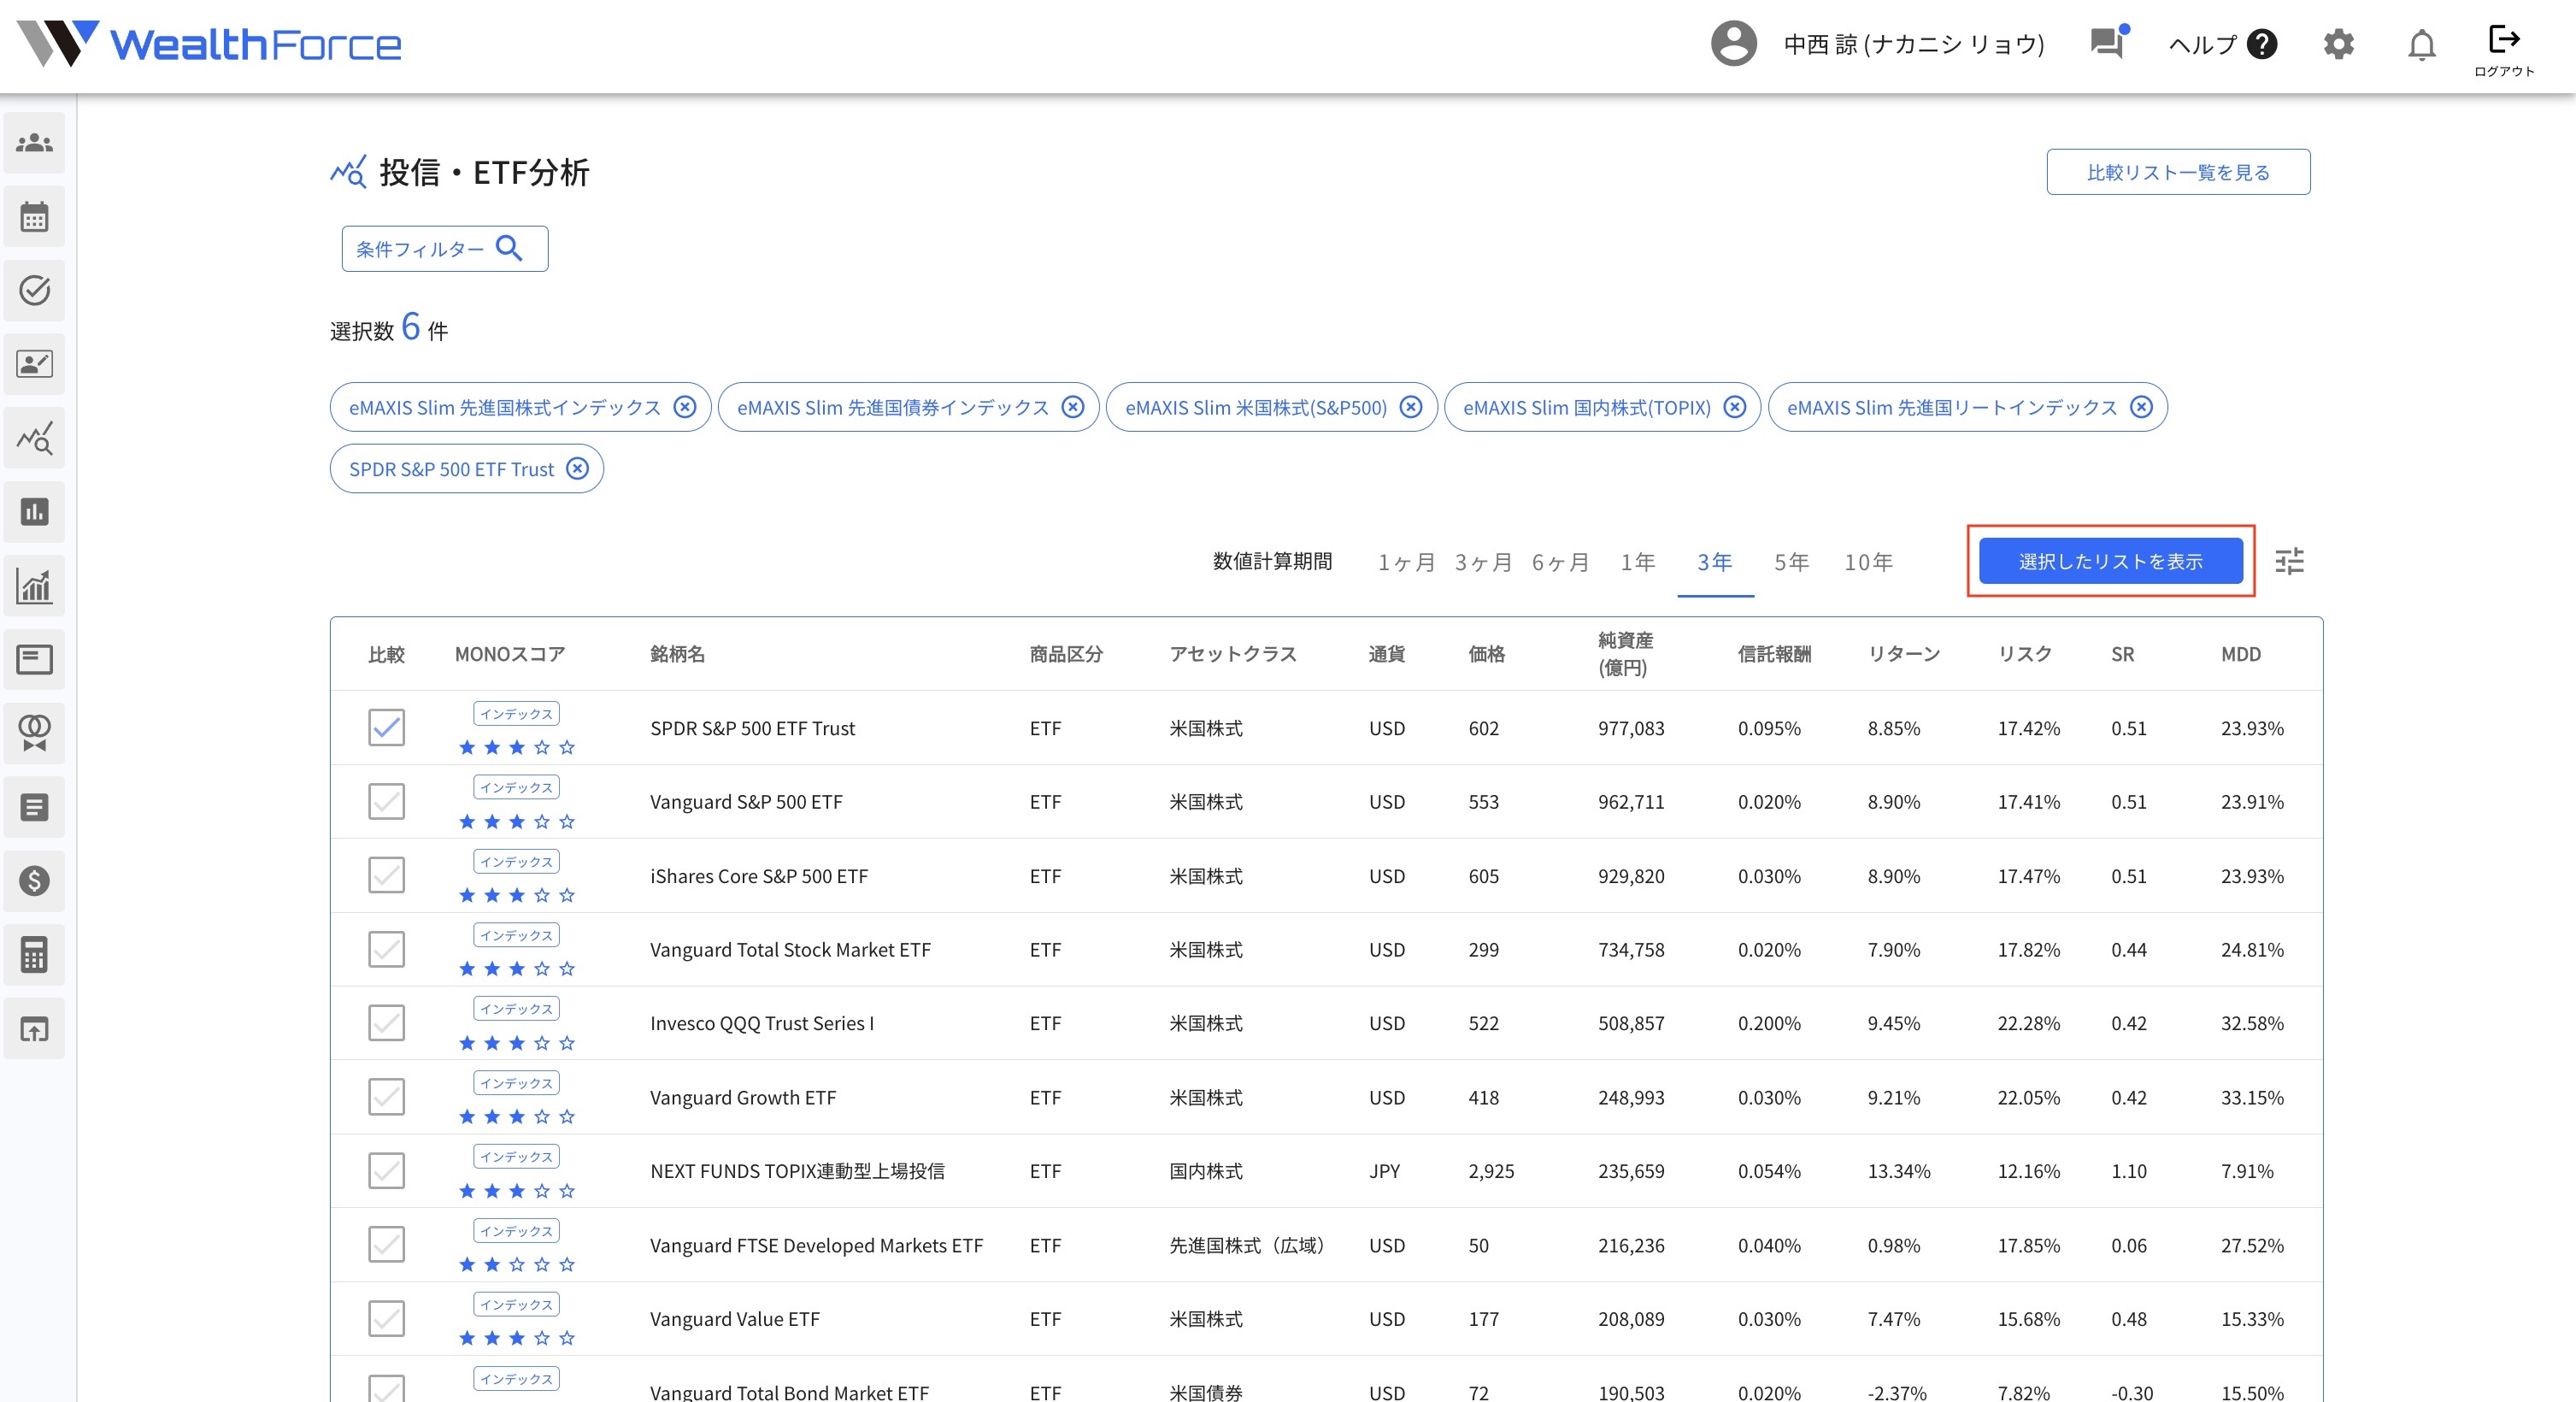Click 選択したリストを表示 button
The height and width of the screenshot is (1402, 2576).
coord(2110,561)
